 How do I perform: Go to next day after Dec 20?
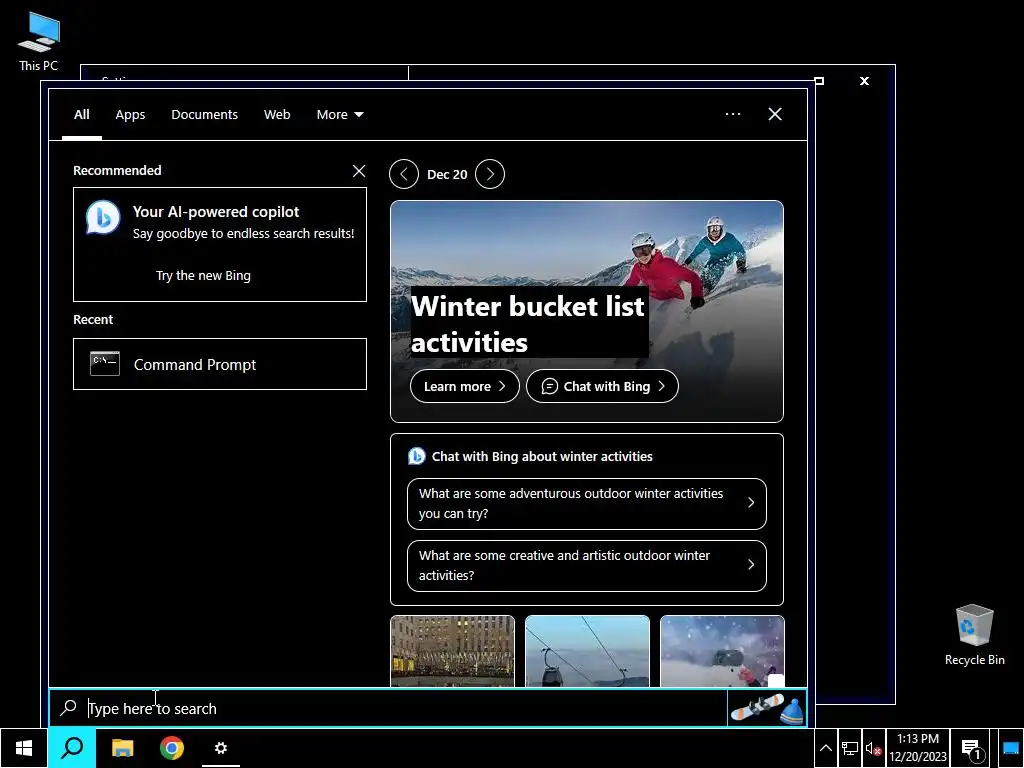490,174
